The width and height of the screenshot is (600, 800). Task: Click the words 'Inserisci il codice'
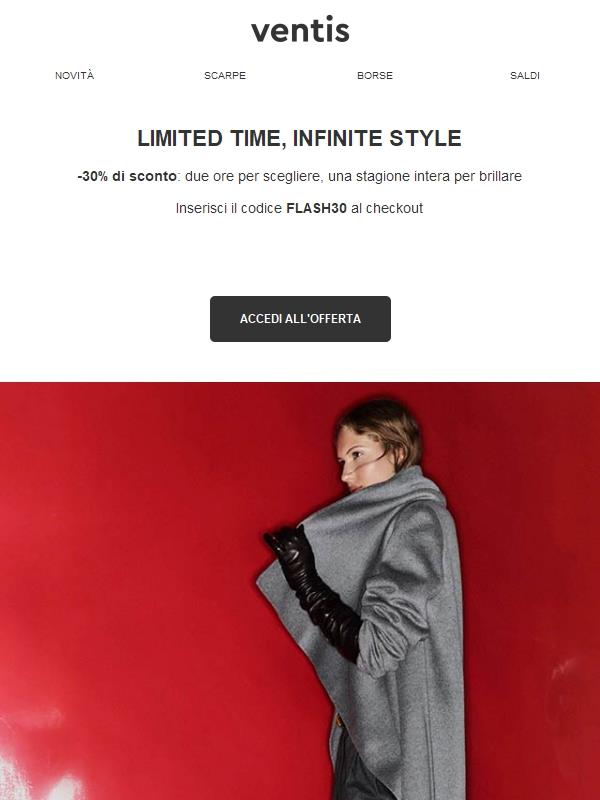click(x=229, y=209)
